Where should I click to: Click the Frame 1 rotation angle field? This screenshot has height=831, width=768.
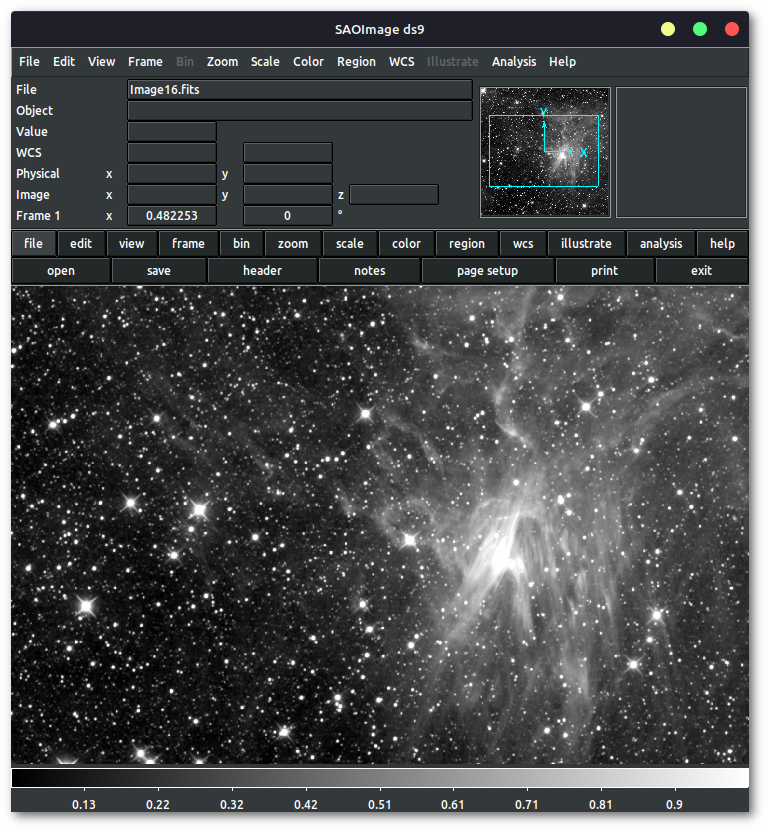288,216
